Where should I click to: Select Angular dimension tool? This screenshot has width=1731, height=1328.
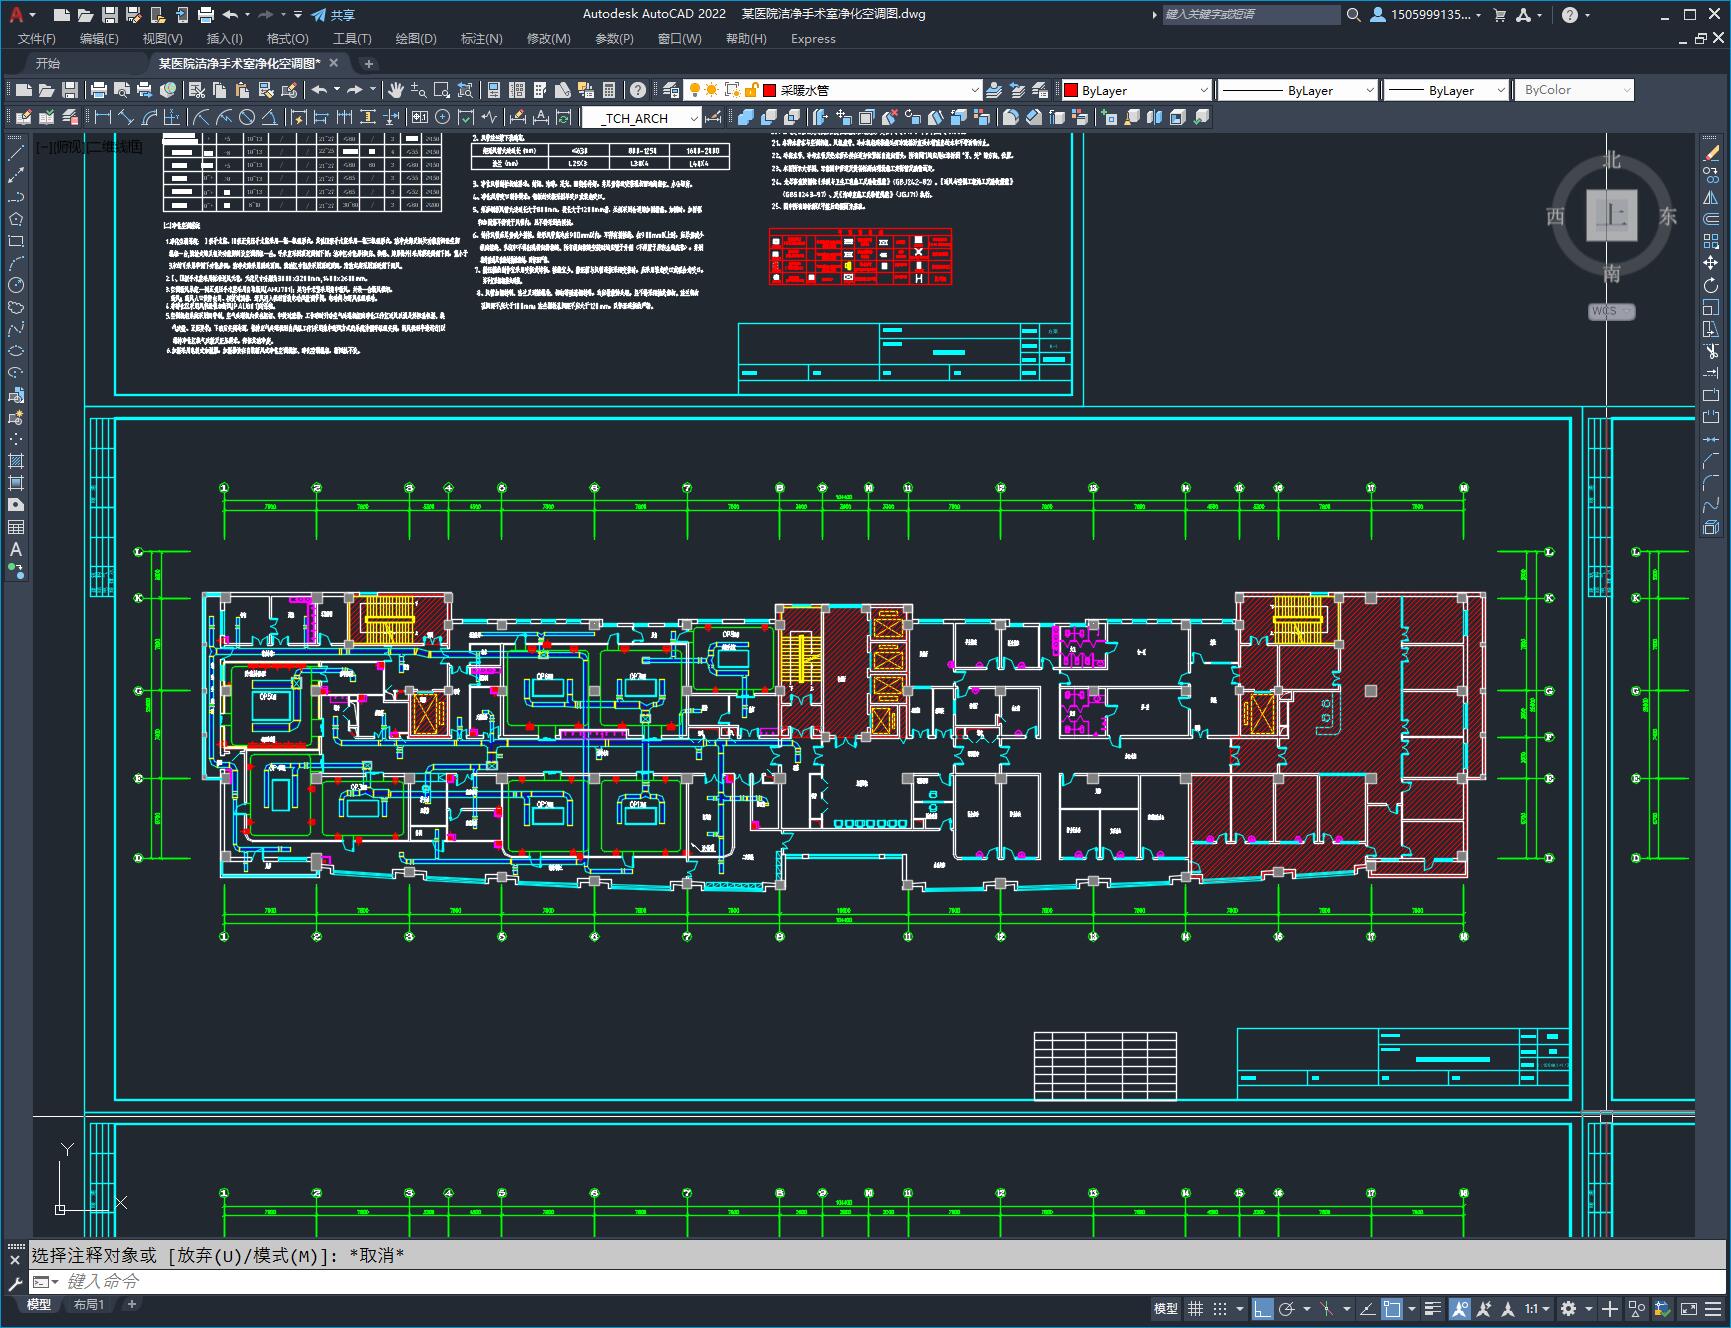270,117
